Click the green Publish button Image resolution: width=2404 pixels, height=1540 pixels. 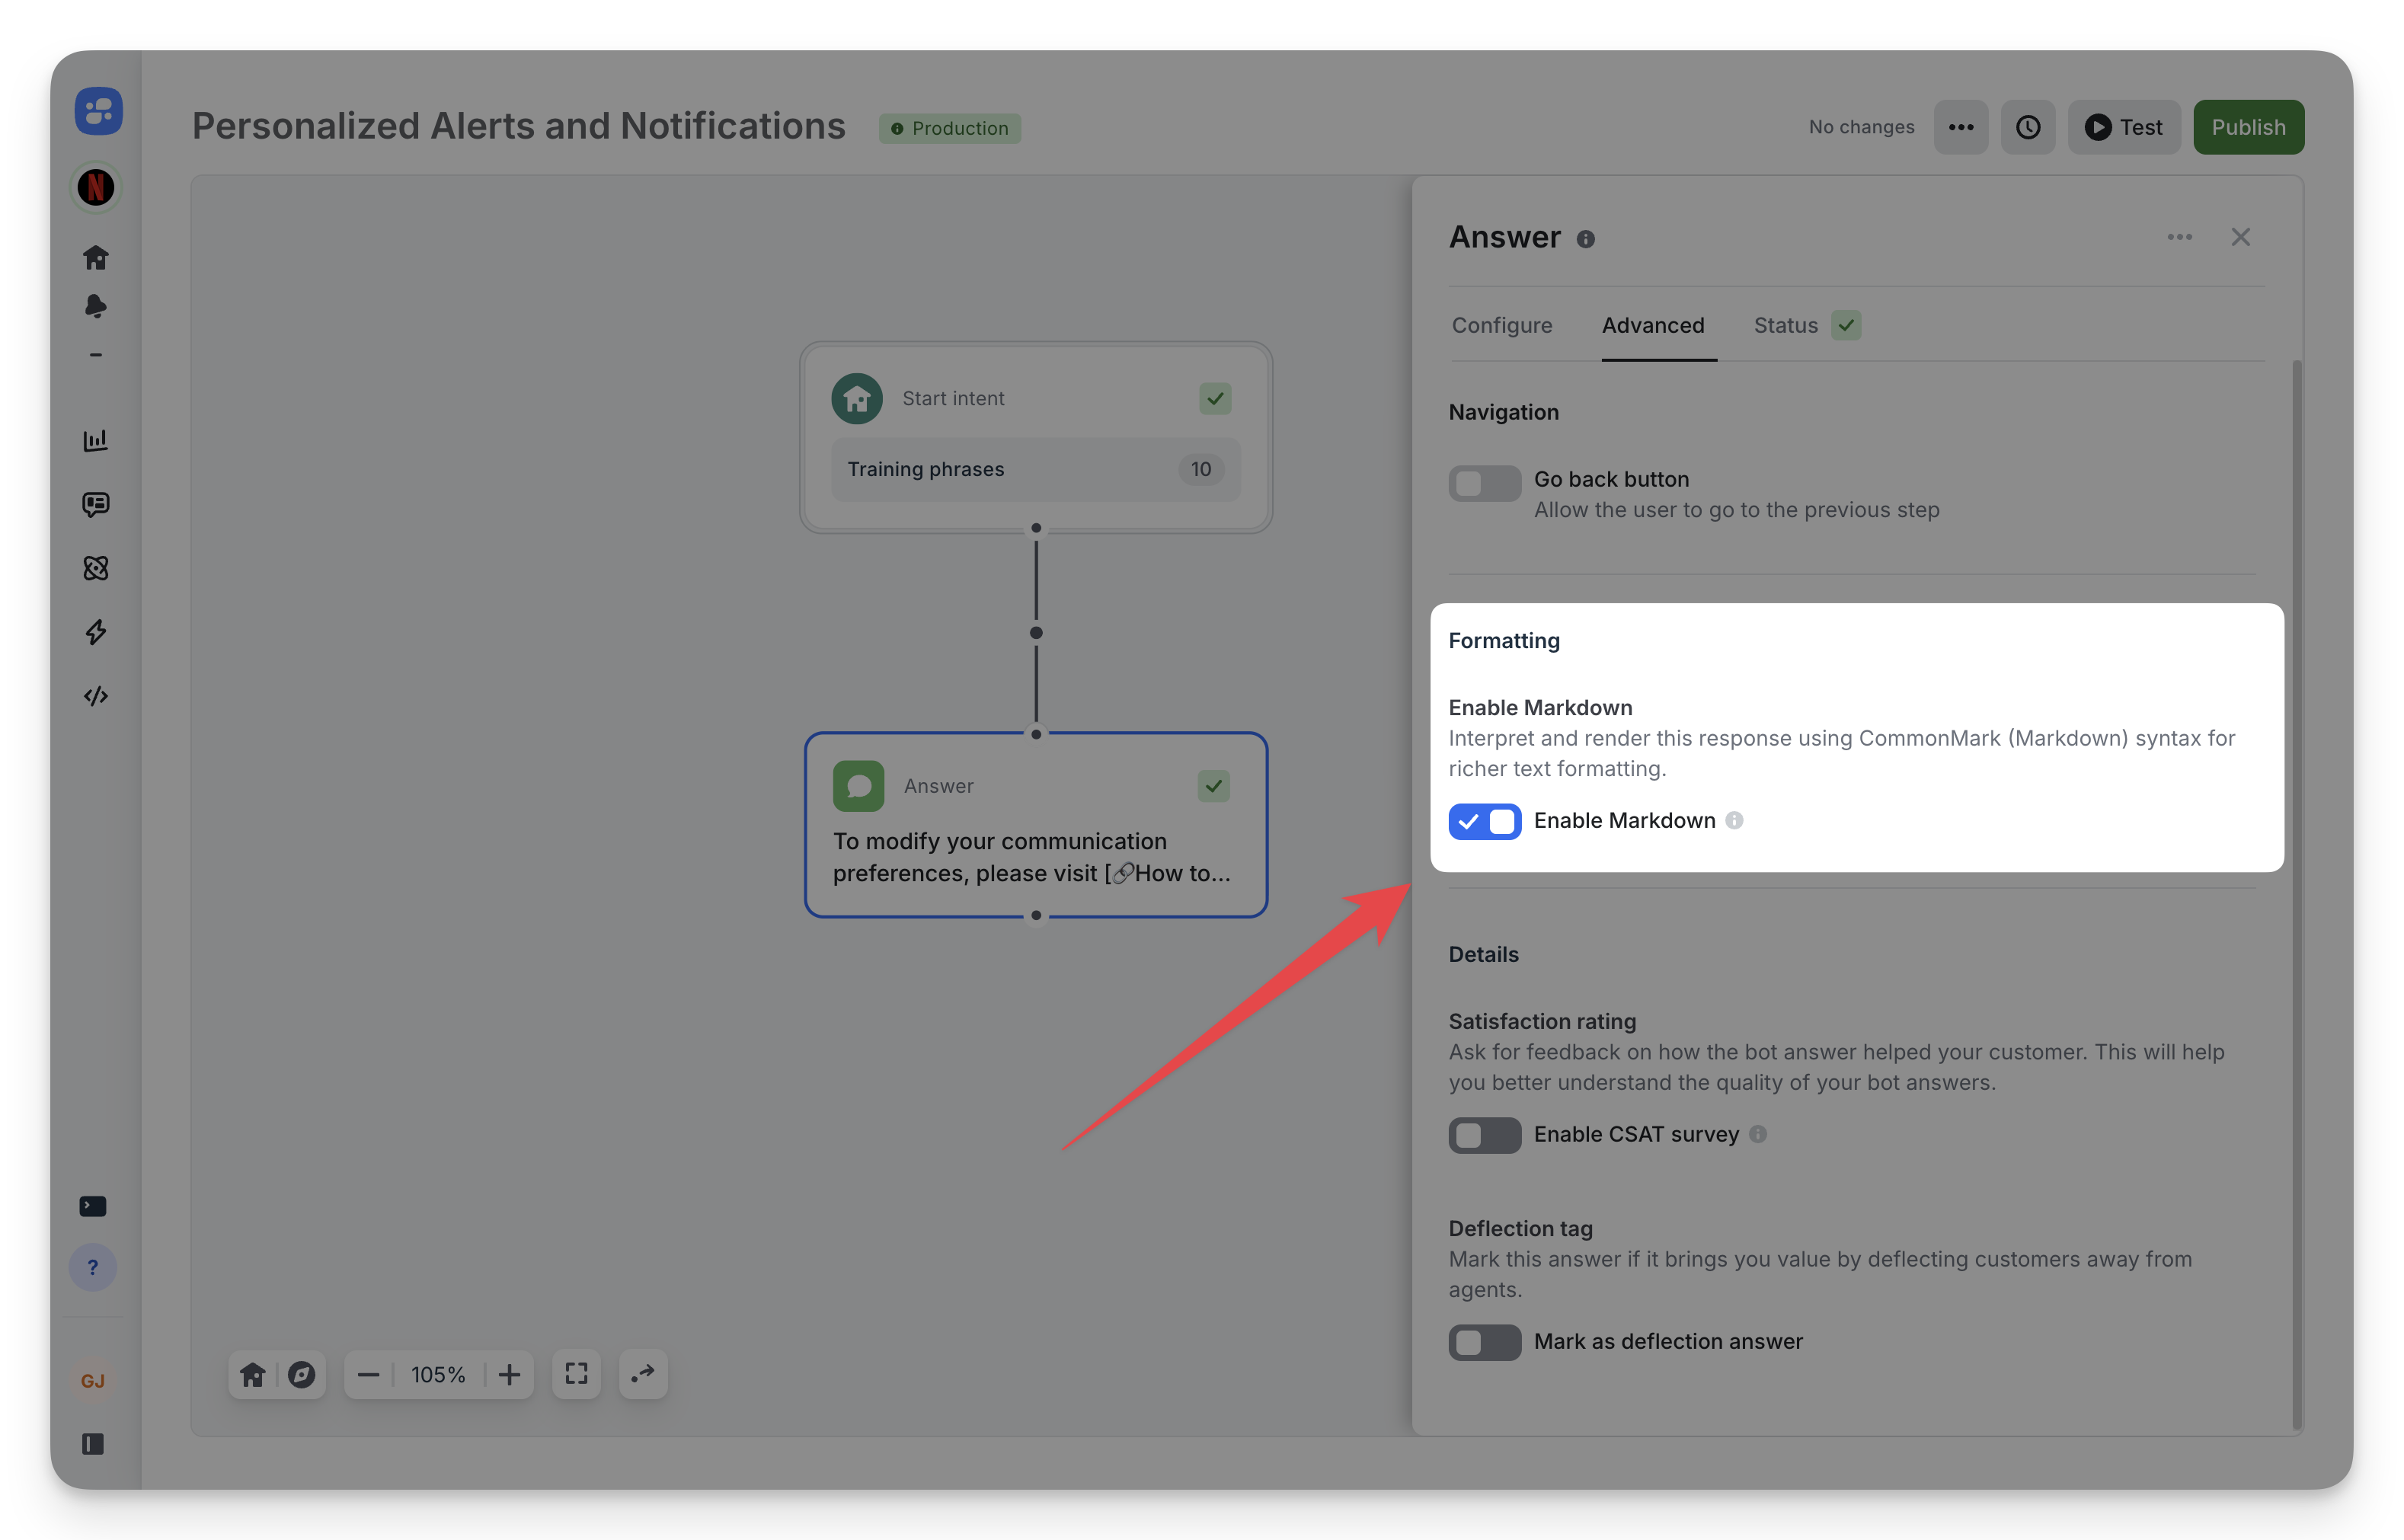pyautogui.click(x=2247, y=127)
